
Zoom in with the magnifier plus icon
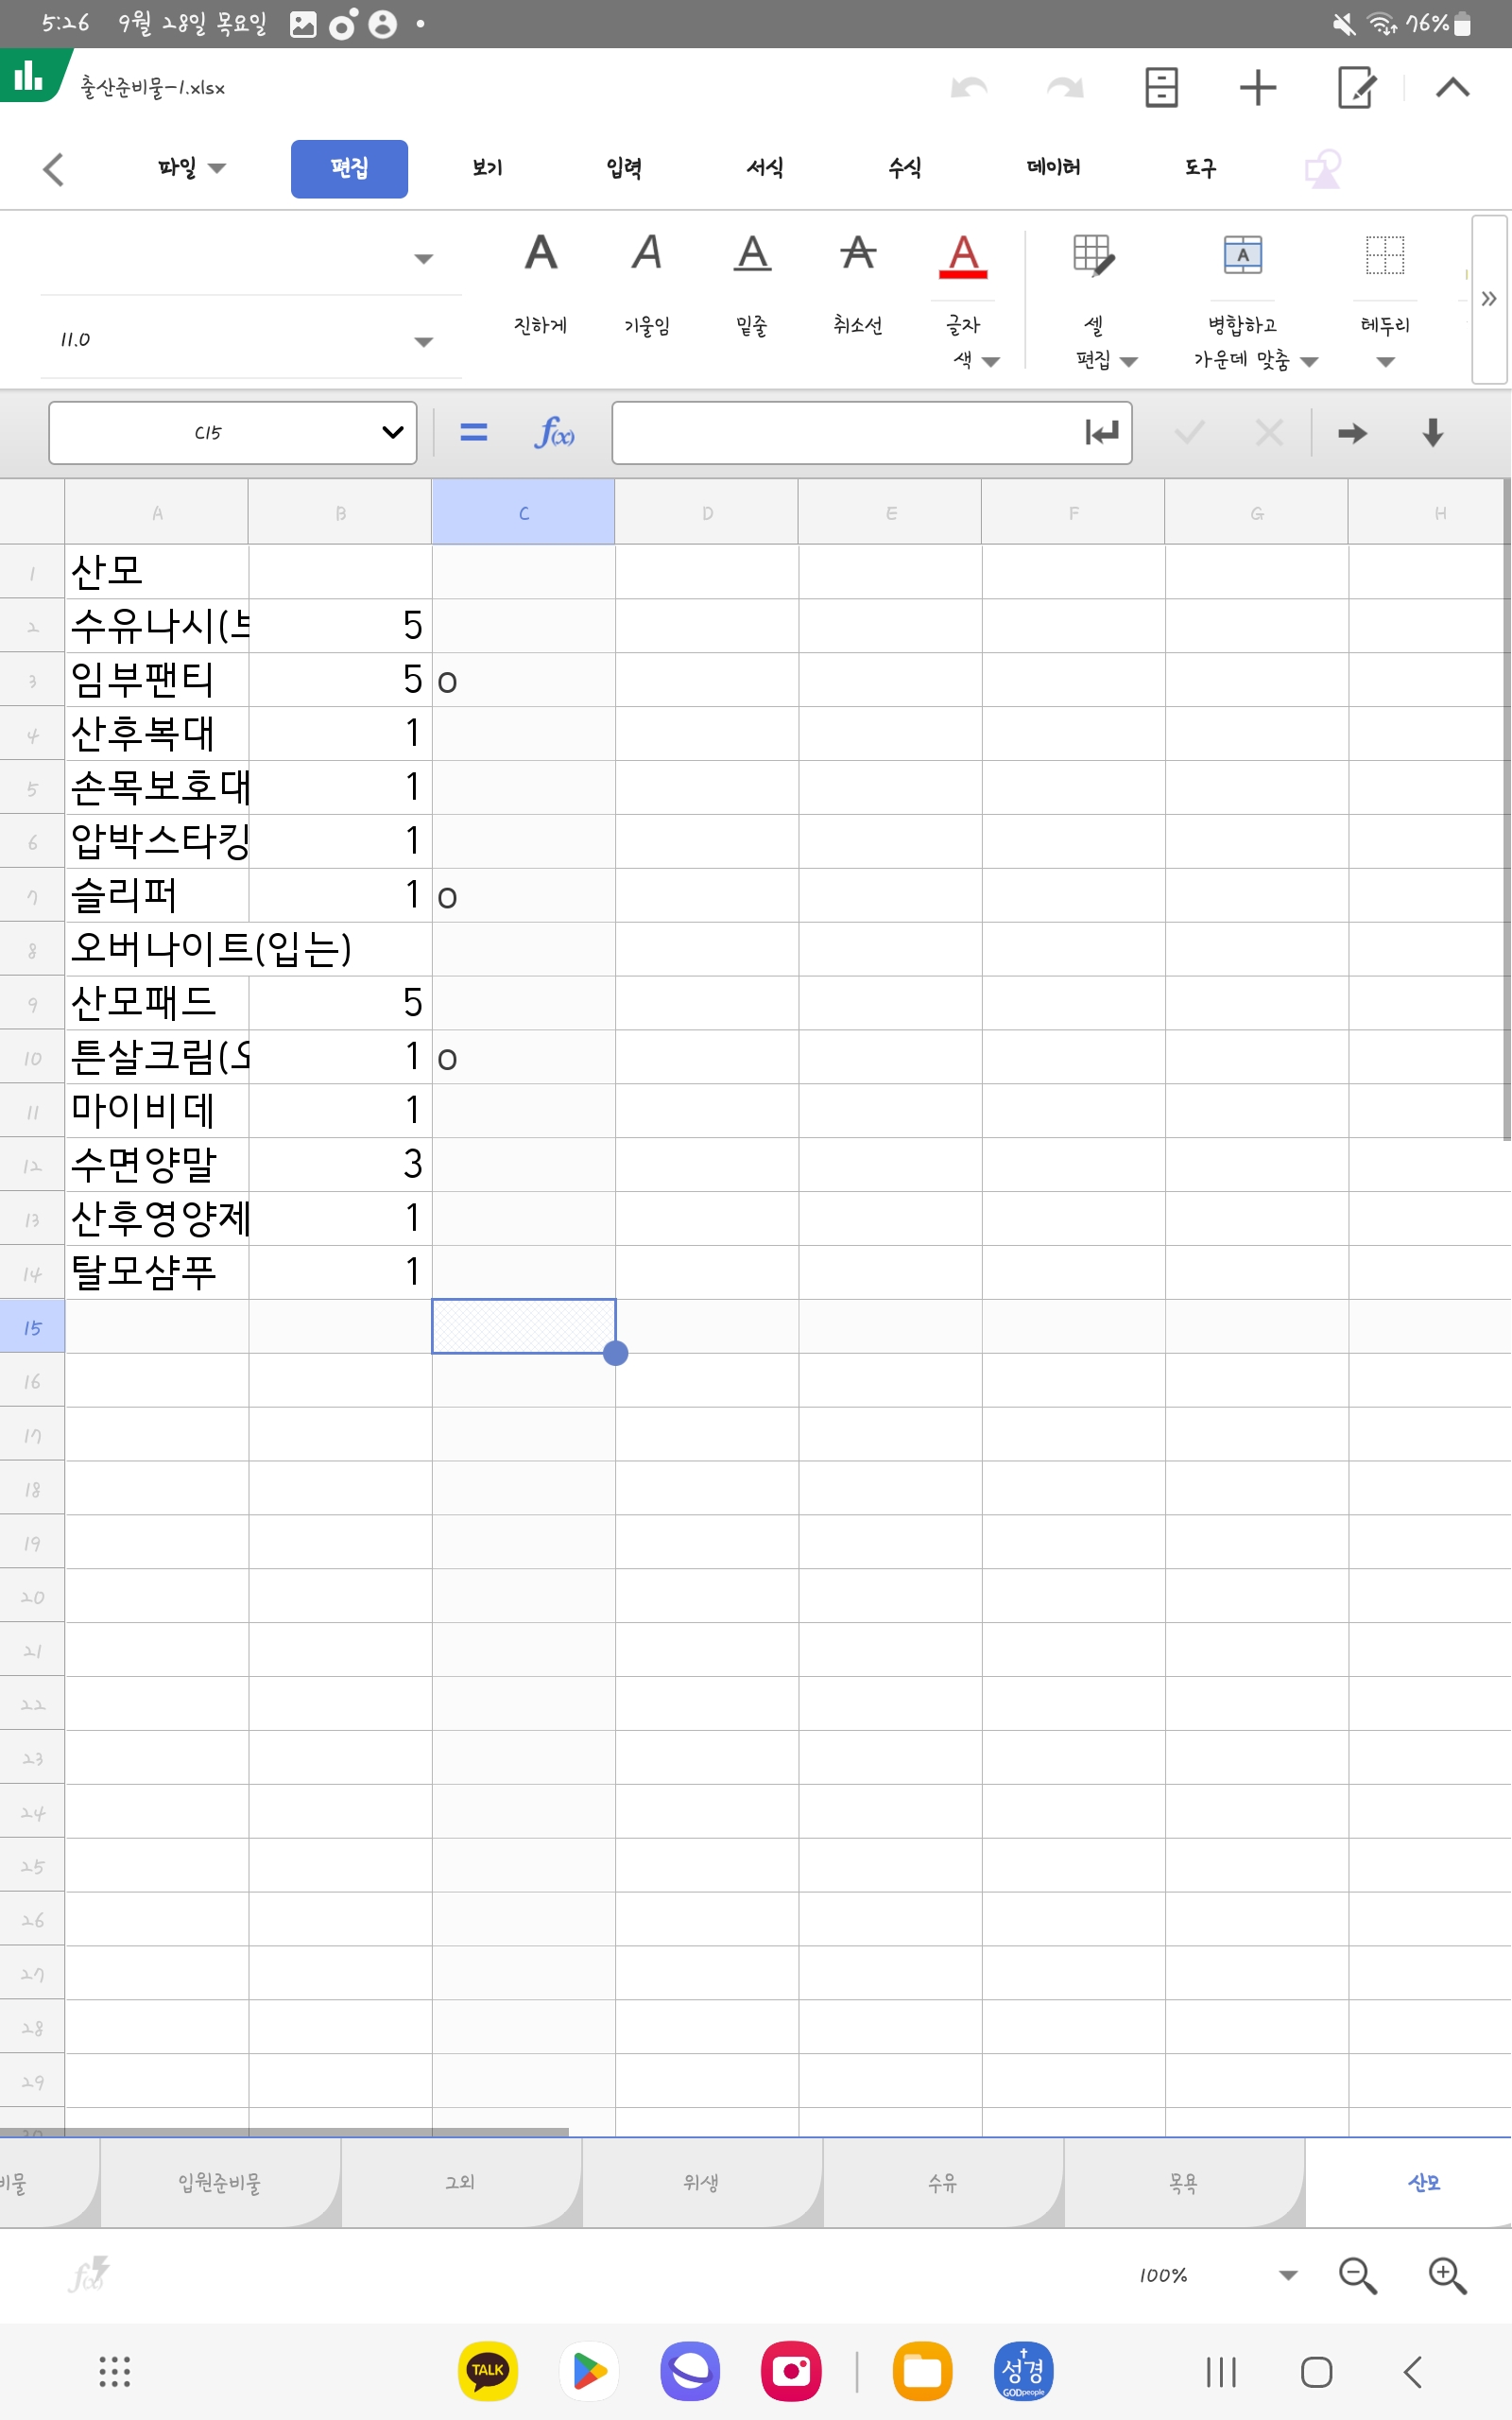(1446, 2276)
